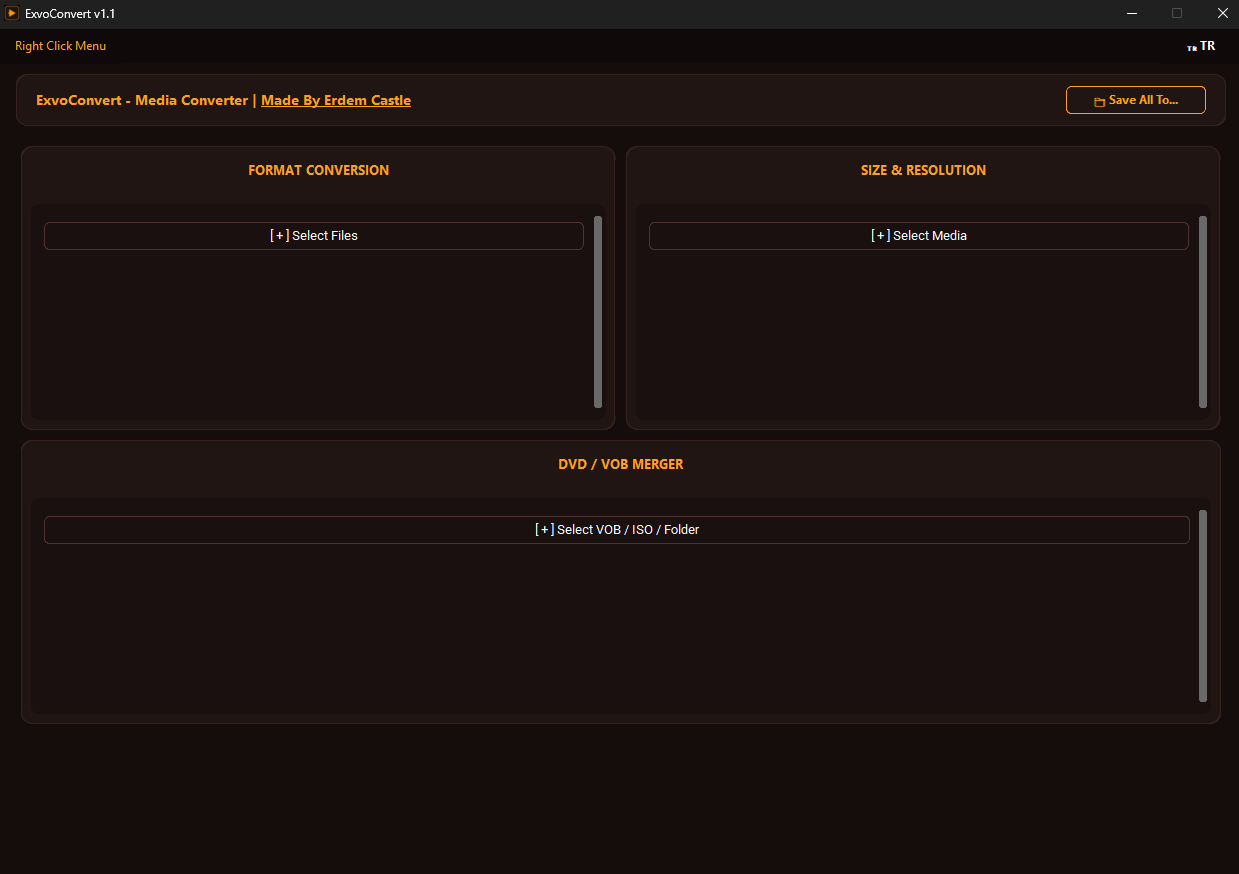Click the FORMAT CONVERSION heading
Image resolution: width=1239 pixels, height=874 pixels.
coord(319,170)
